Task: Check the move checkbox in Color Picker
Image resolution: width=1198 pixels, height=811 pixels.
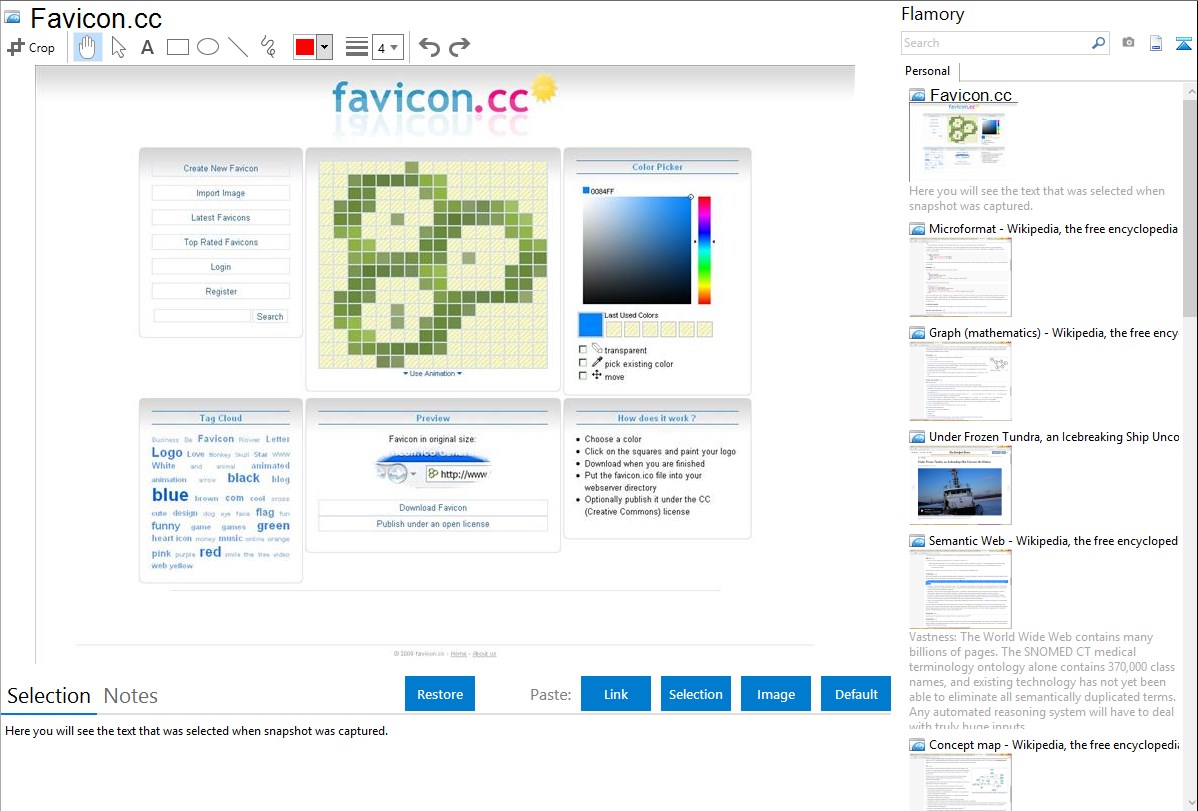Action: pyautogui.click(x=583, y=376)
